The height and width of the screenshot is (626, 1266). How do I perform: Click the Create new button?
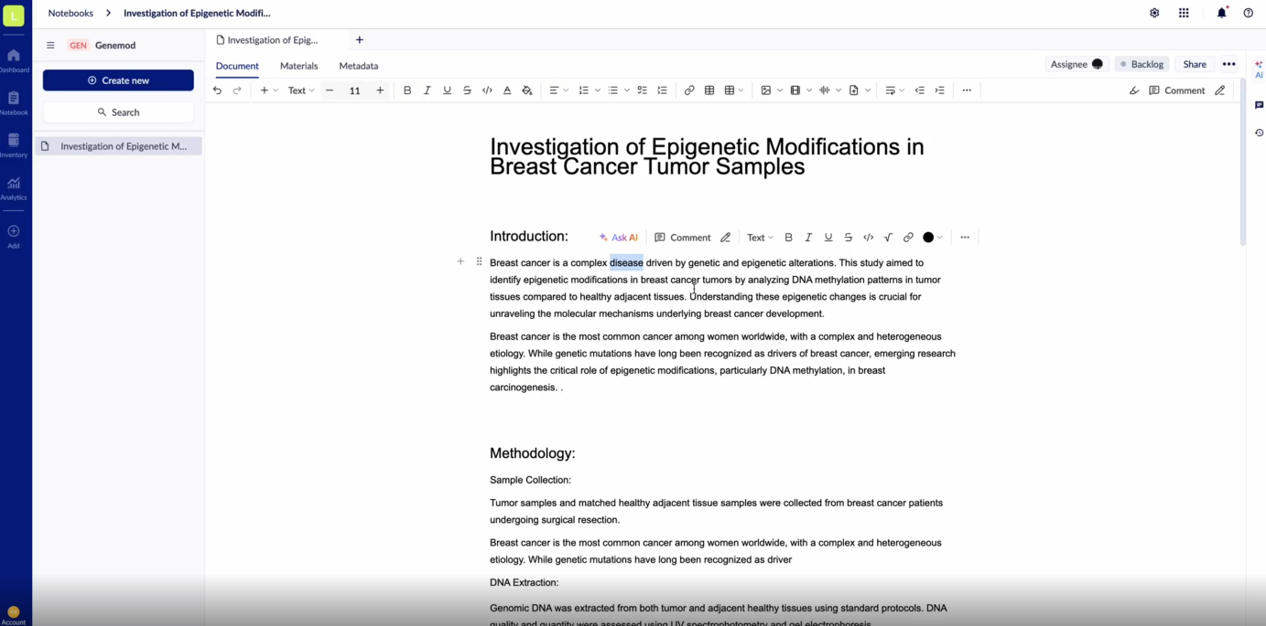pyautogui.click(x=118, y=80)
